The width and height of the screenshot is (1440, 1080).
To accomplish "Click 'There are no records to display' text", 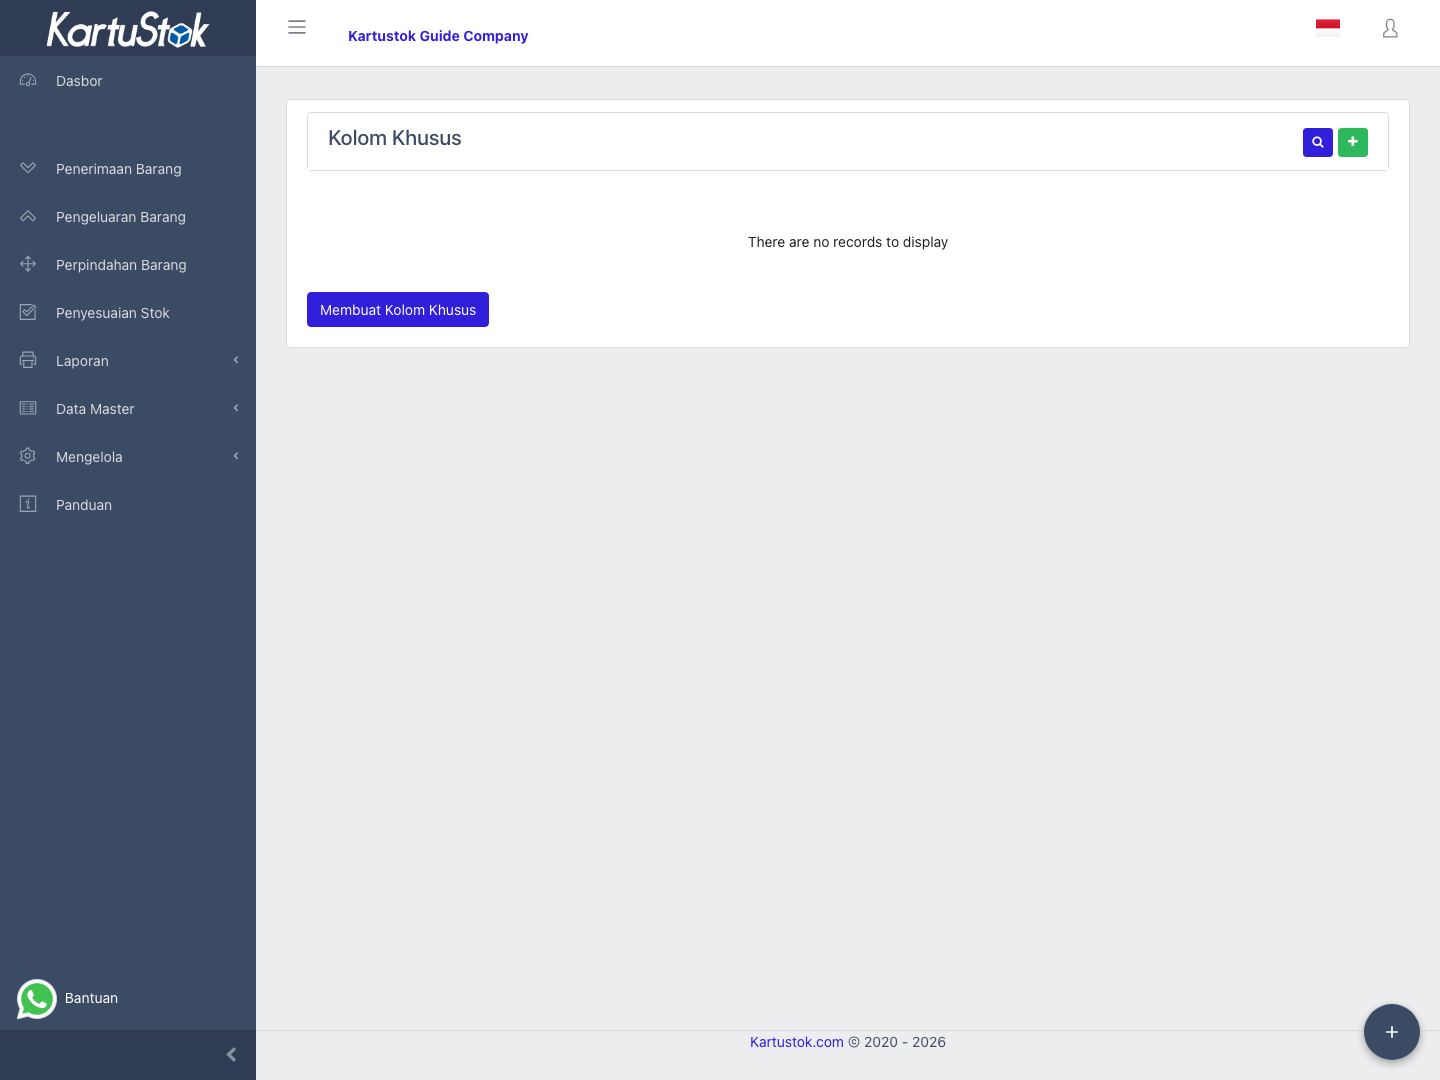I will click(848, 242).
